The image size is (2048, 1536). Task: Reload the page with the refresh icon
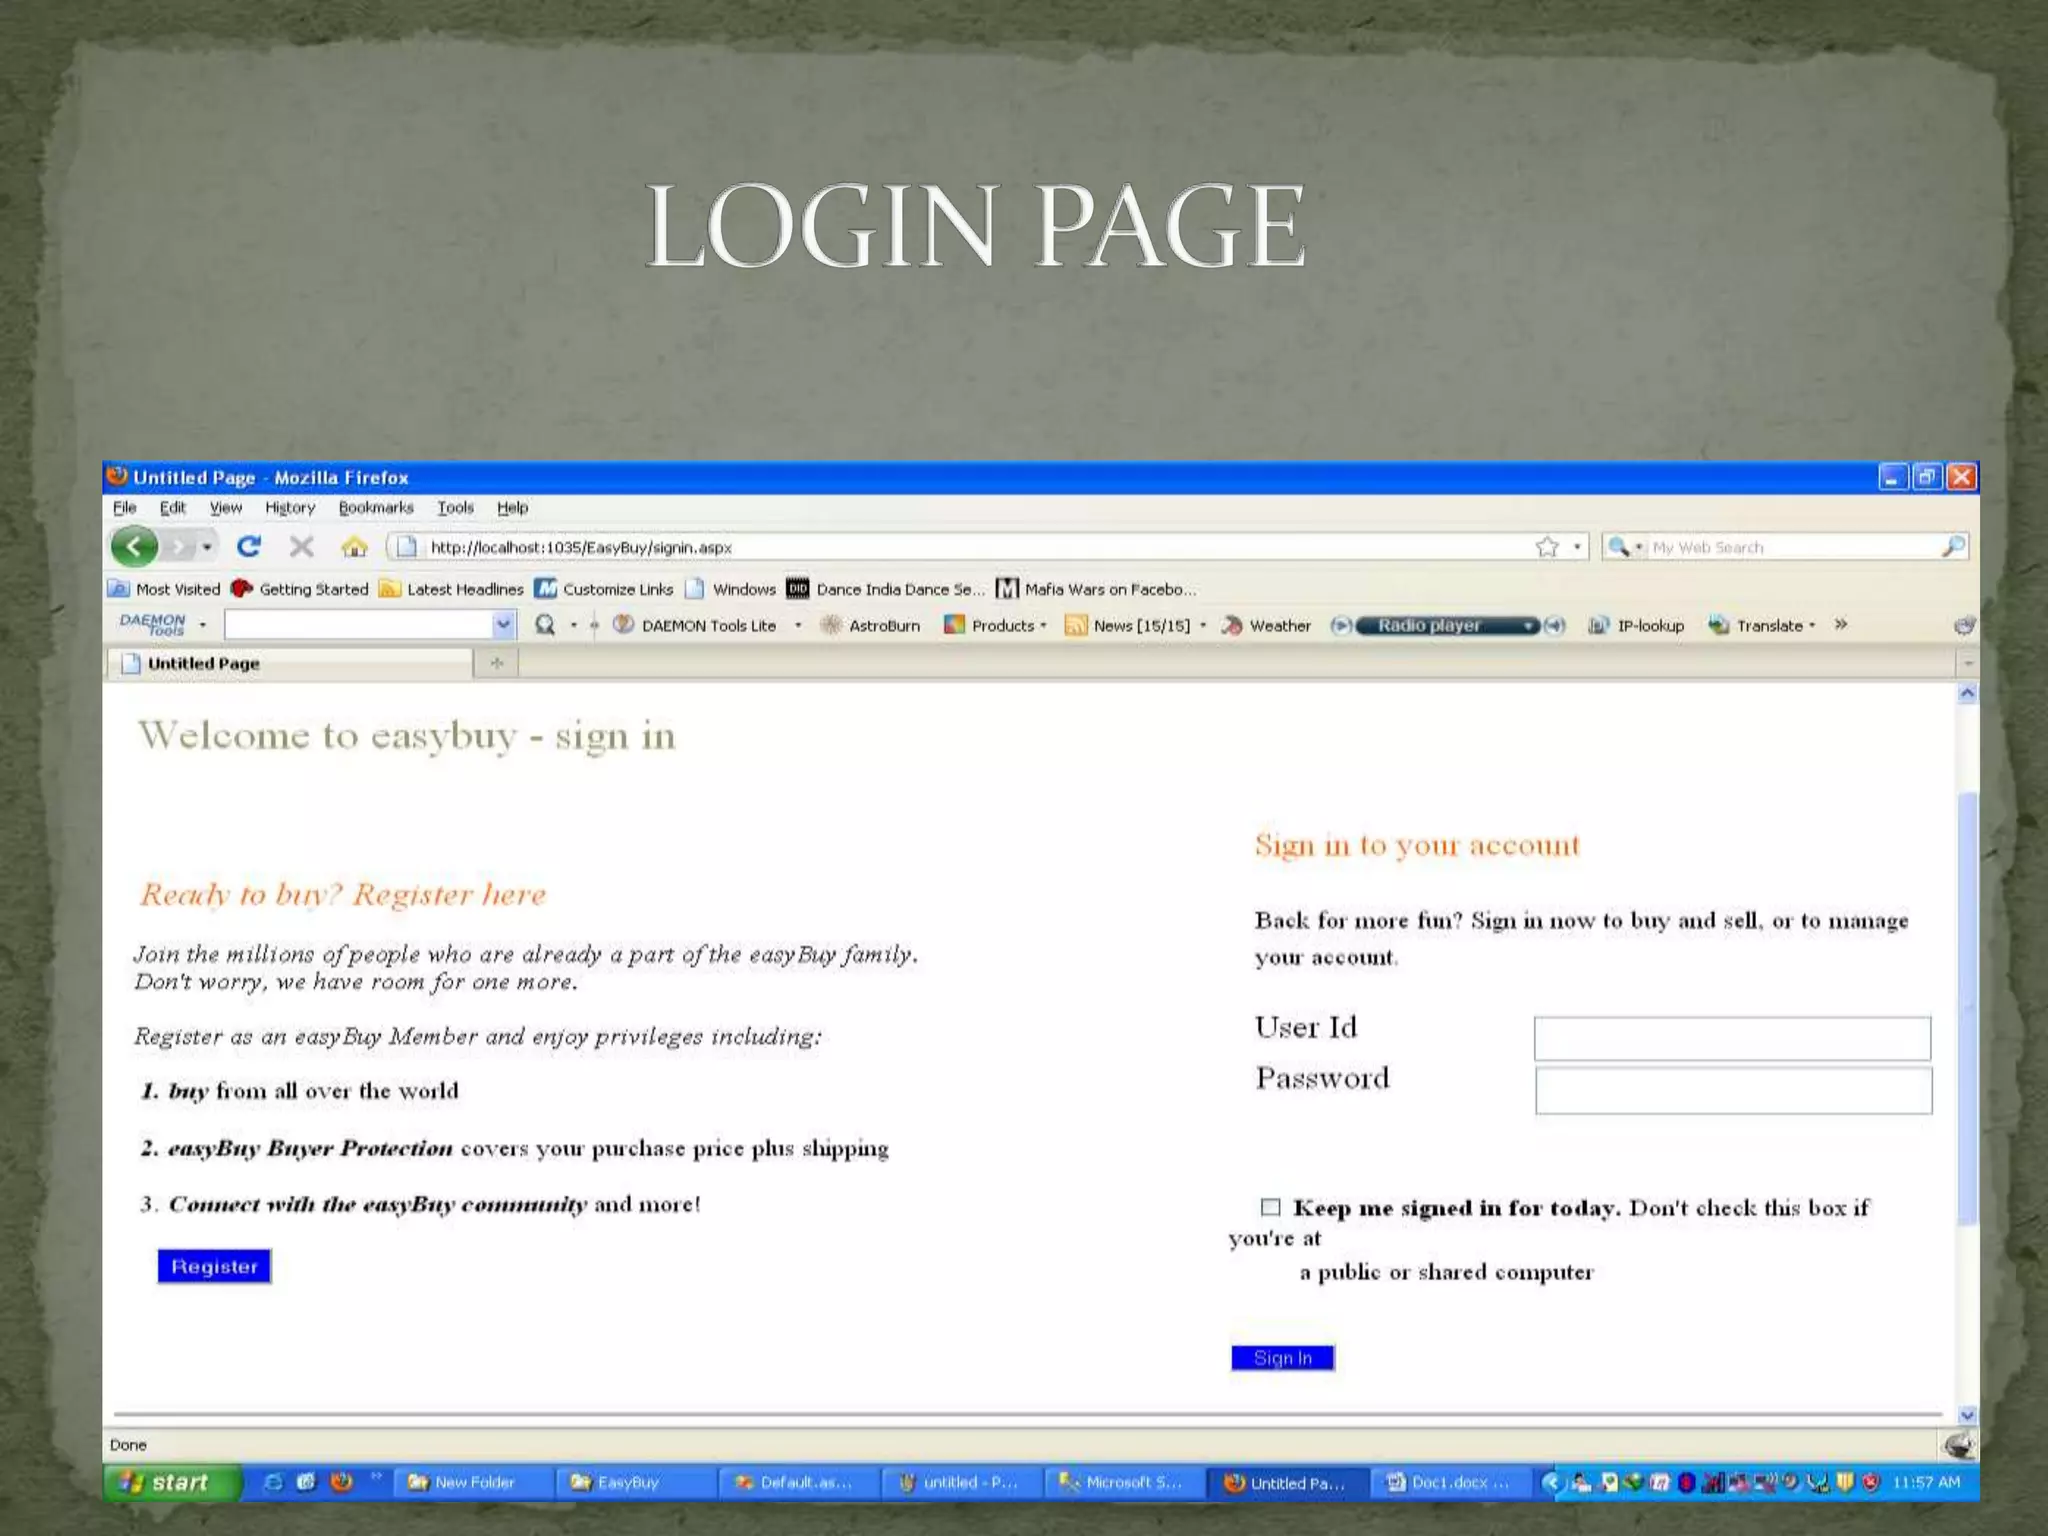click(x=249, y=547)
